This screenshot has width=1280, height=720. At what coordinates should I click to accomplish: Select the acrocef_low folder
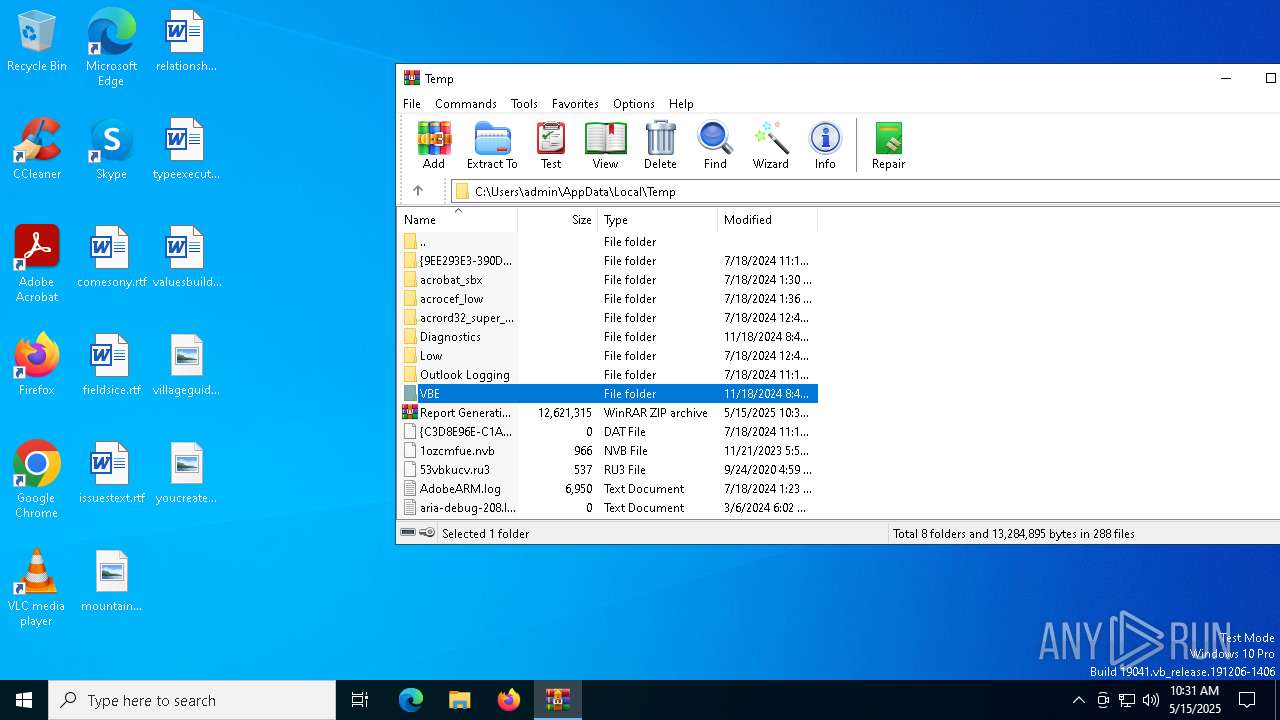[x=608, y=299]
